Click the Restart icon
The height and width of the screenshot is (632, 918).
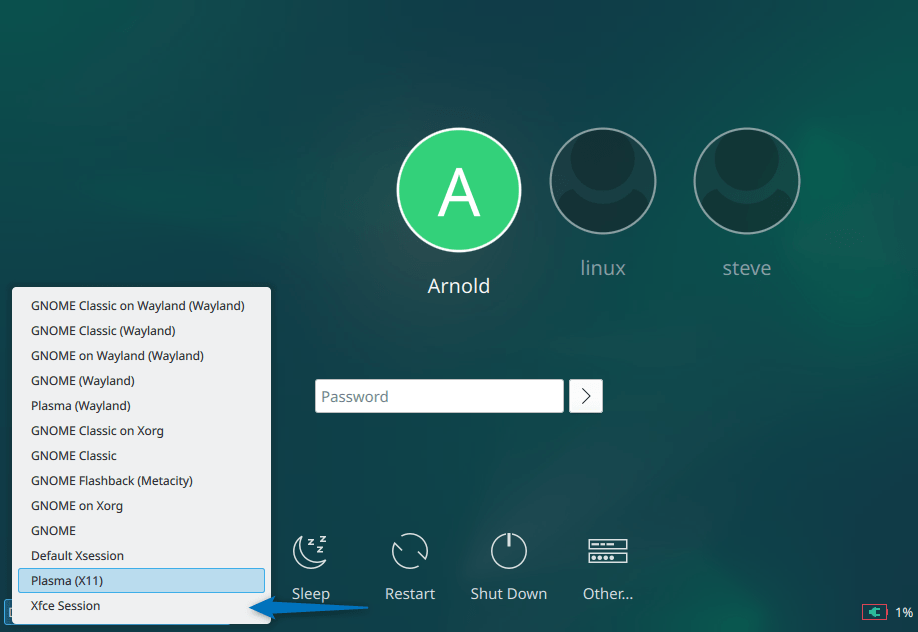pos(409,551)
